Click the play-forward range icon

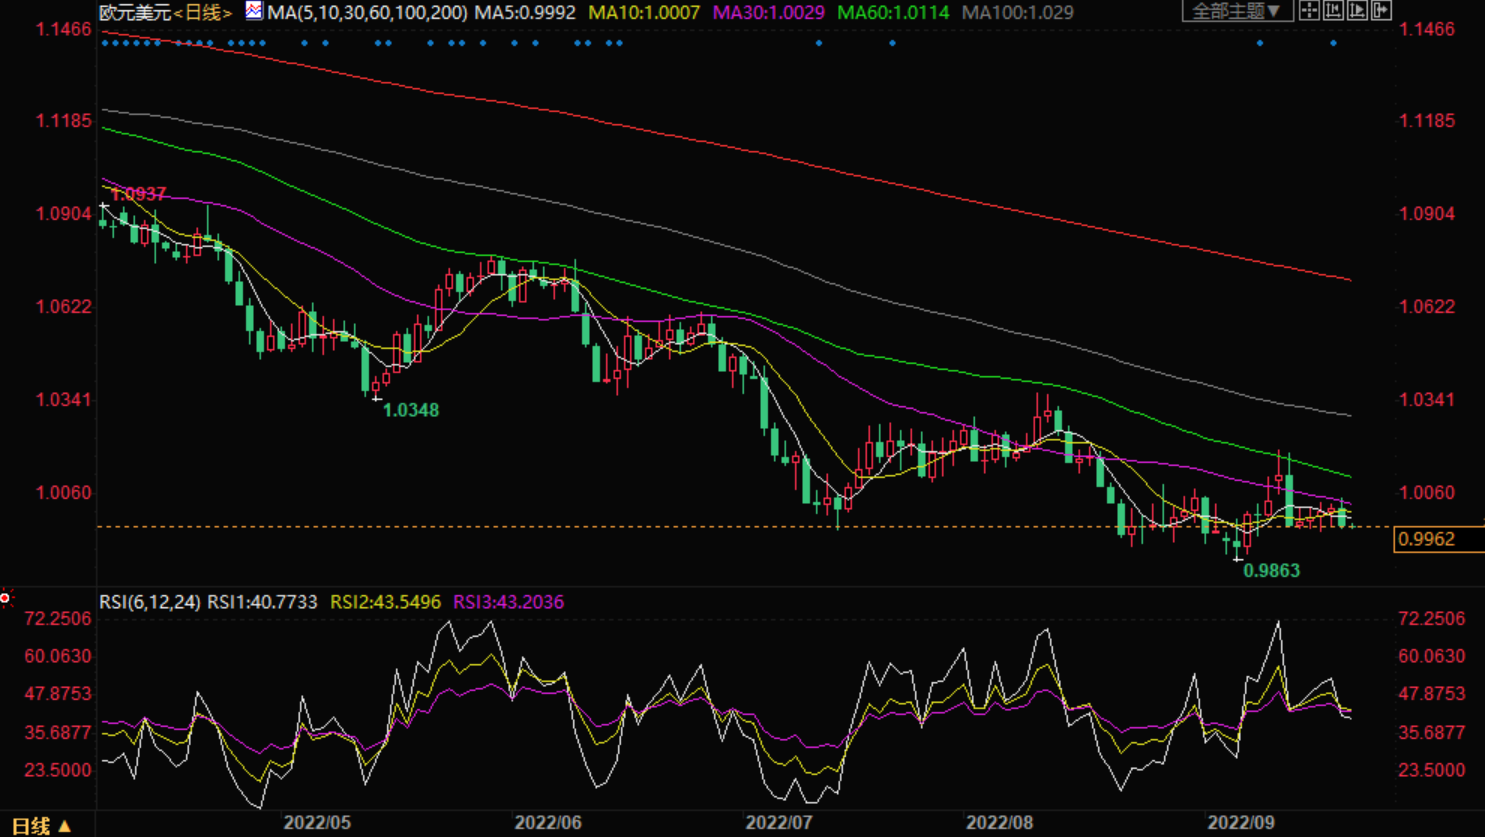1357,10
